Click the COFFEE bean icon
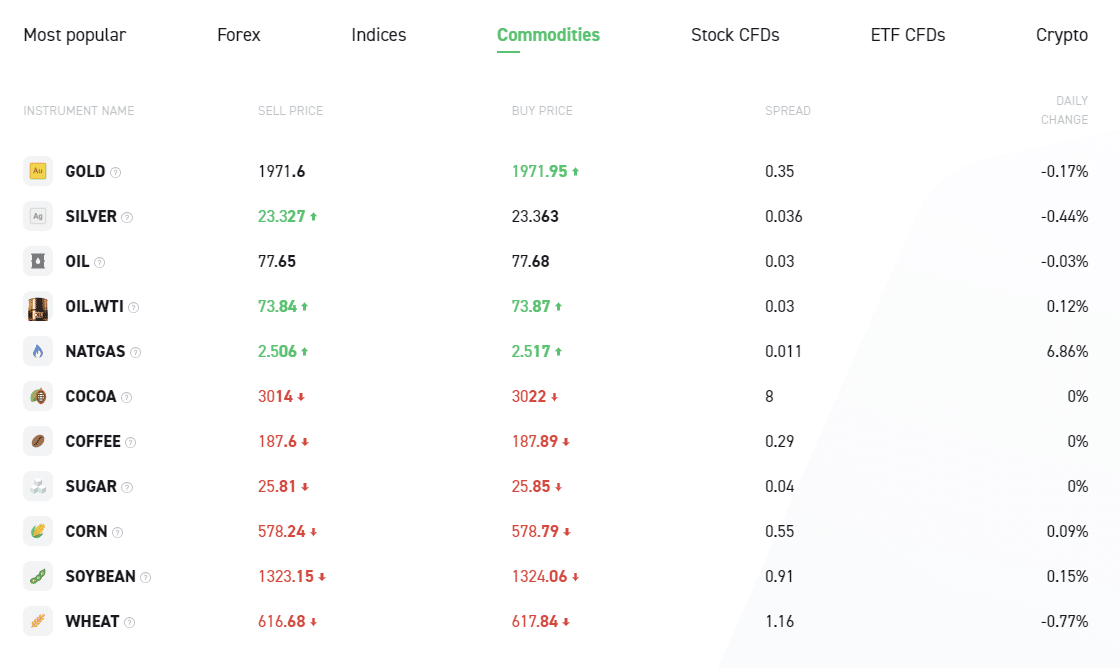1120x668 pixels. click(x=38, y=441)
